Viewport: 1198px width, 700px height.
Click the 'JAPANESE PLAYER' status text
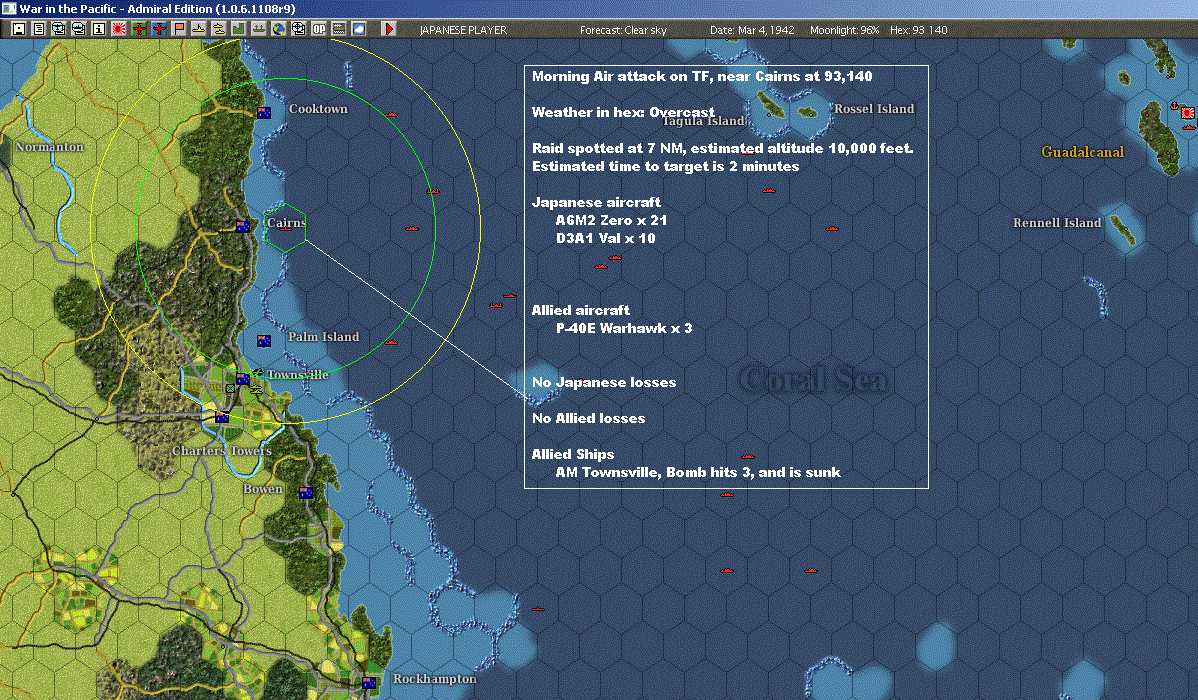463,30
